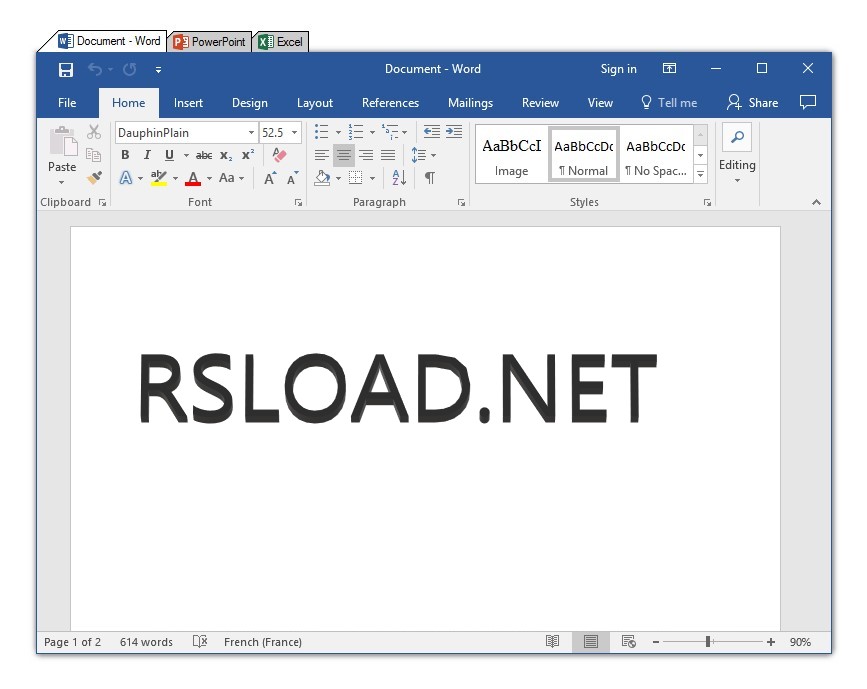Switch to the Insert tab

tap(188, 103)
